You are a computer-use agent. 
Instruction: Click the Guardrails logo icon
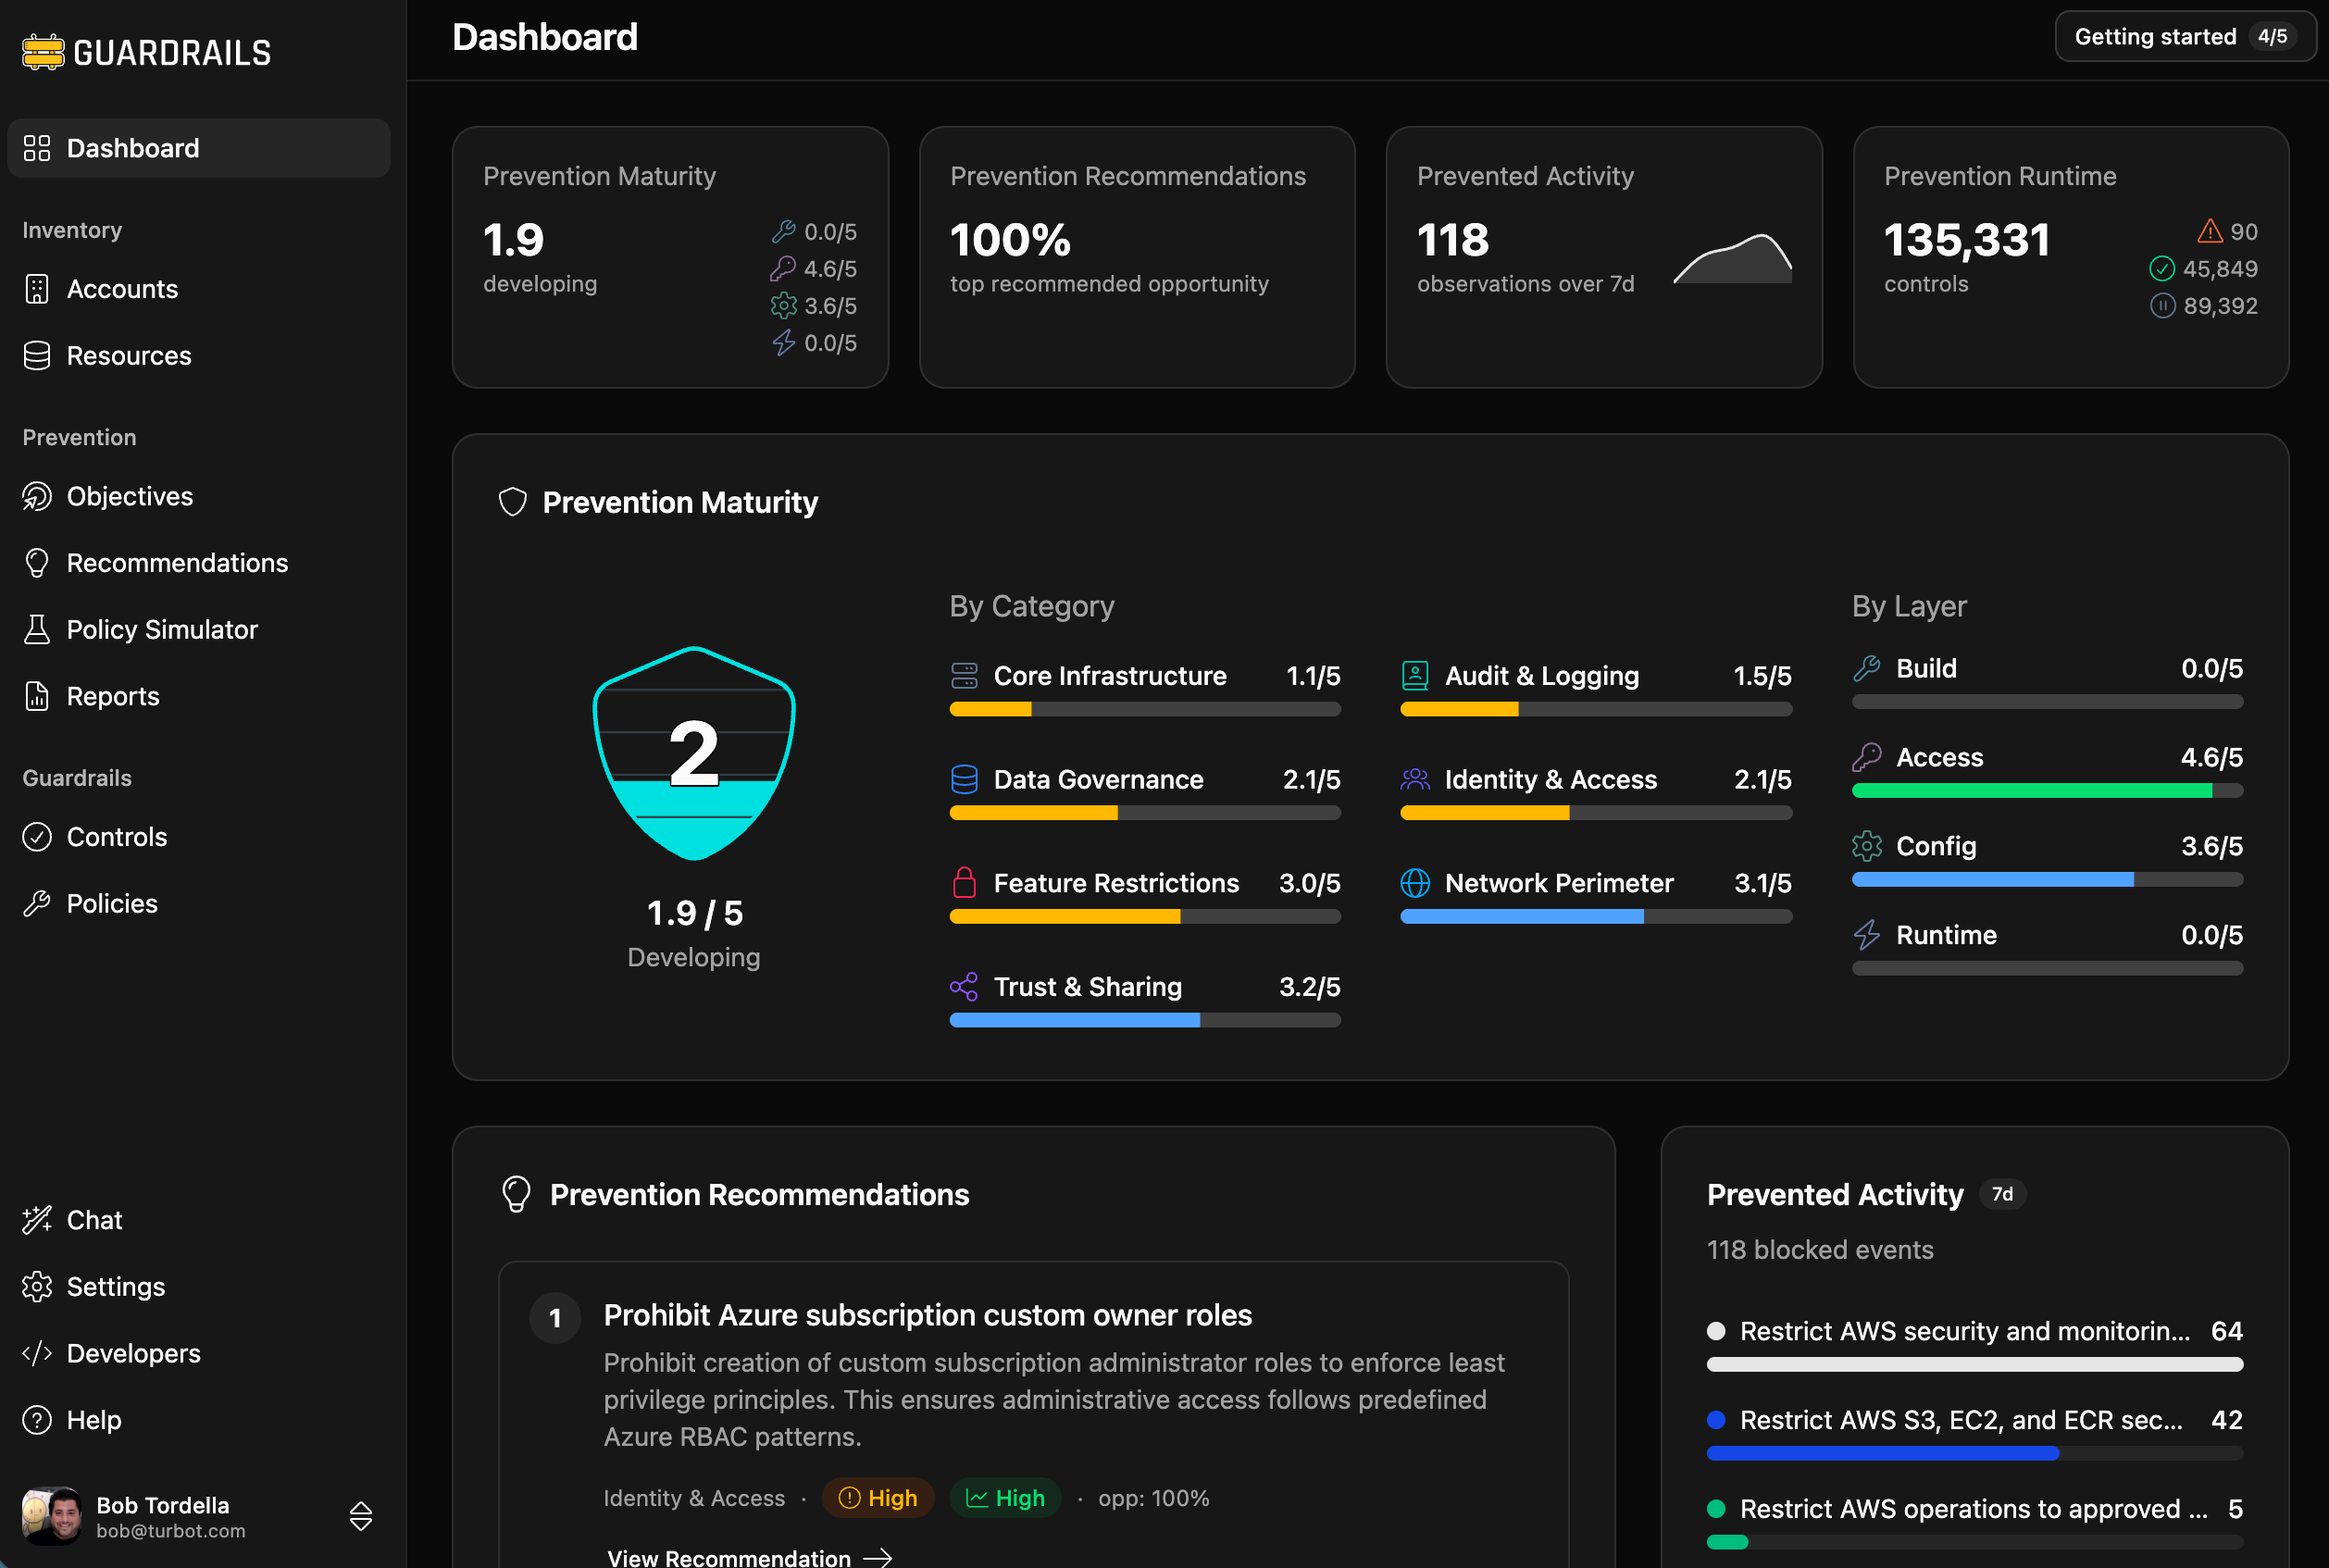click(43, 52)
